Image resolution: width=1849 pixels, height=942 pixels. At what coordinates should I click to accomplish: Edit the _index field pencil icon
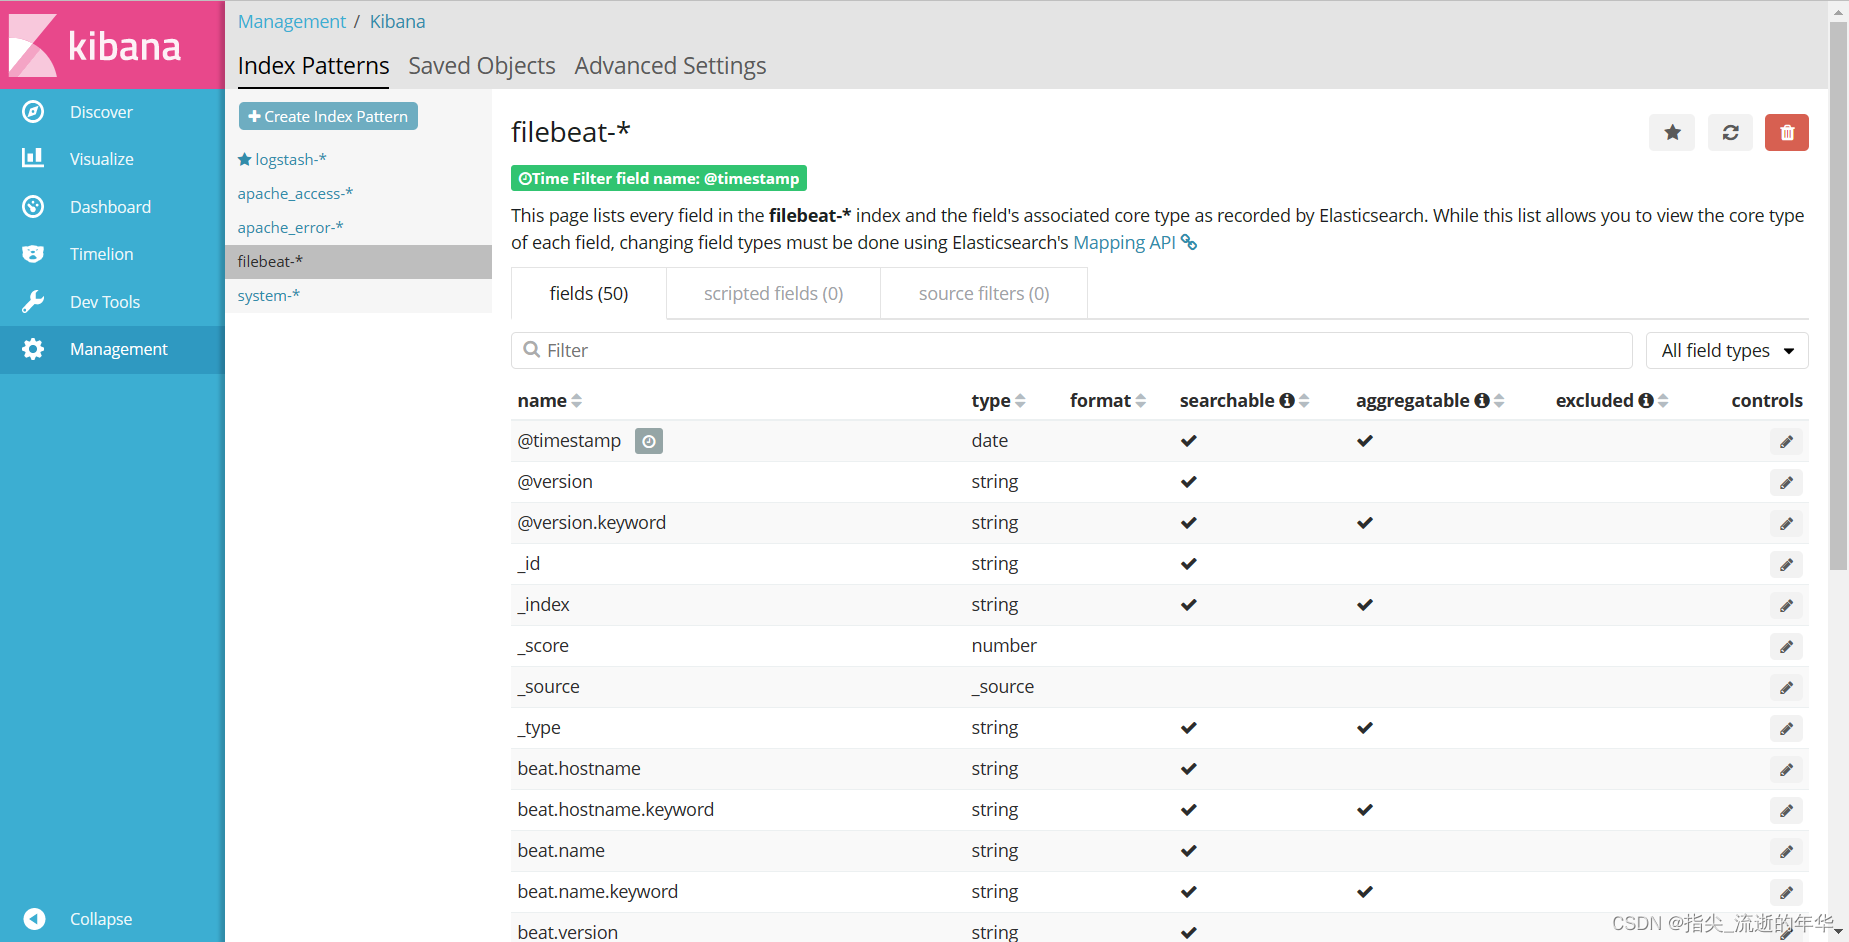tap(1786, 605)
